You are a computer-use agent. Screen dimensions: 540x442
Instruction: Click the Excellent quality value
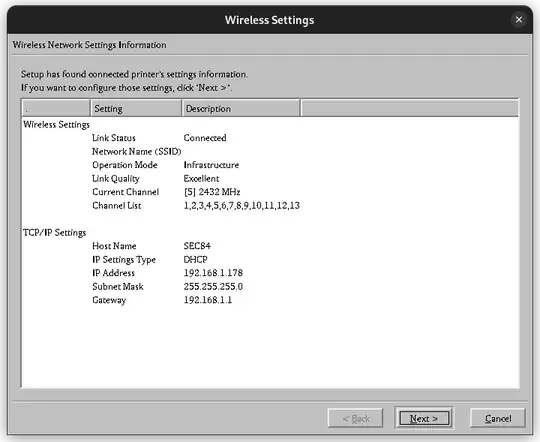coord(201,178)
